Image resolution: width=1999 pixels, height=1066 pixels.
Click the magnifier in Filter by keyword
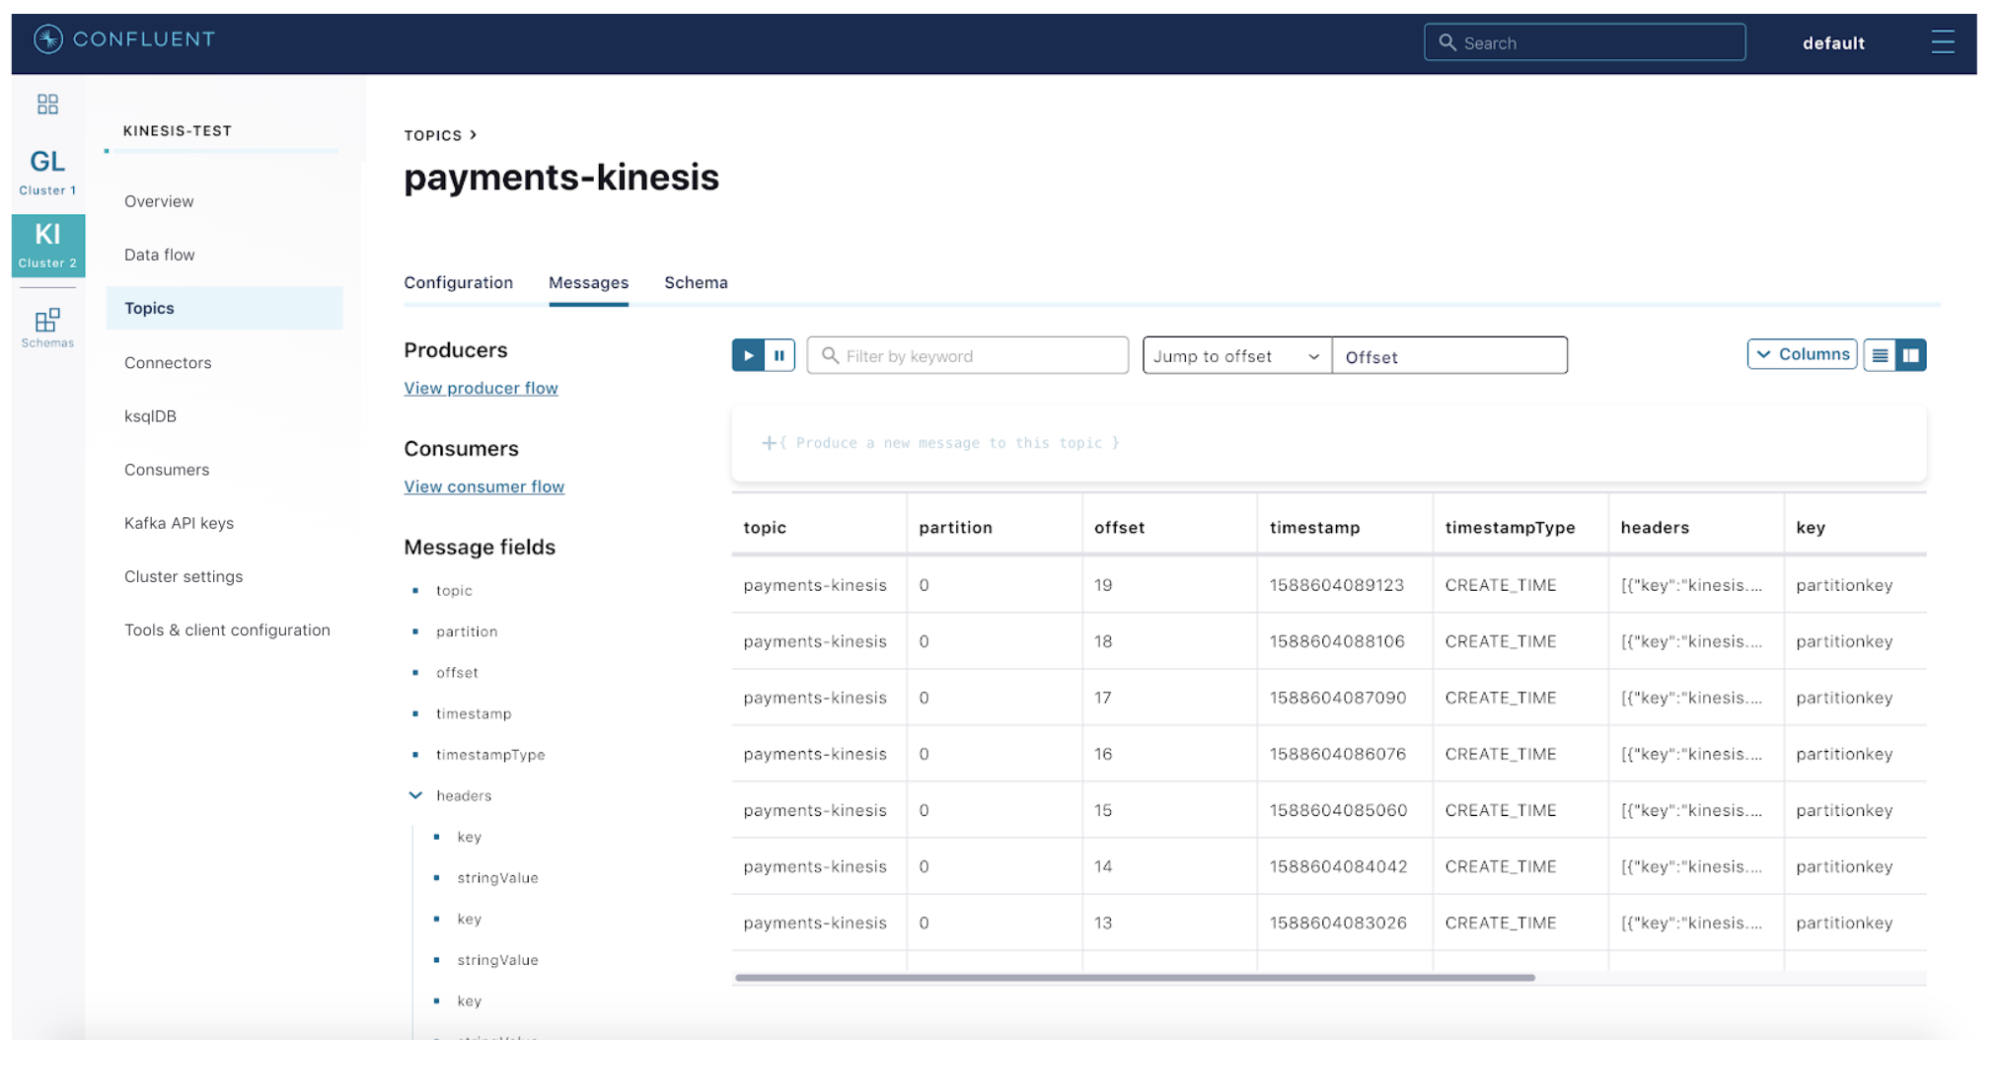click(x=829, y=355)
